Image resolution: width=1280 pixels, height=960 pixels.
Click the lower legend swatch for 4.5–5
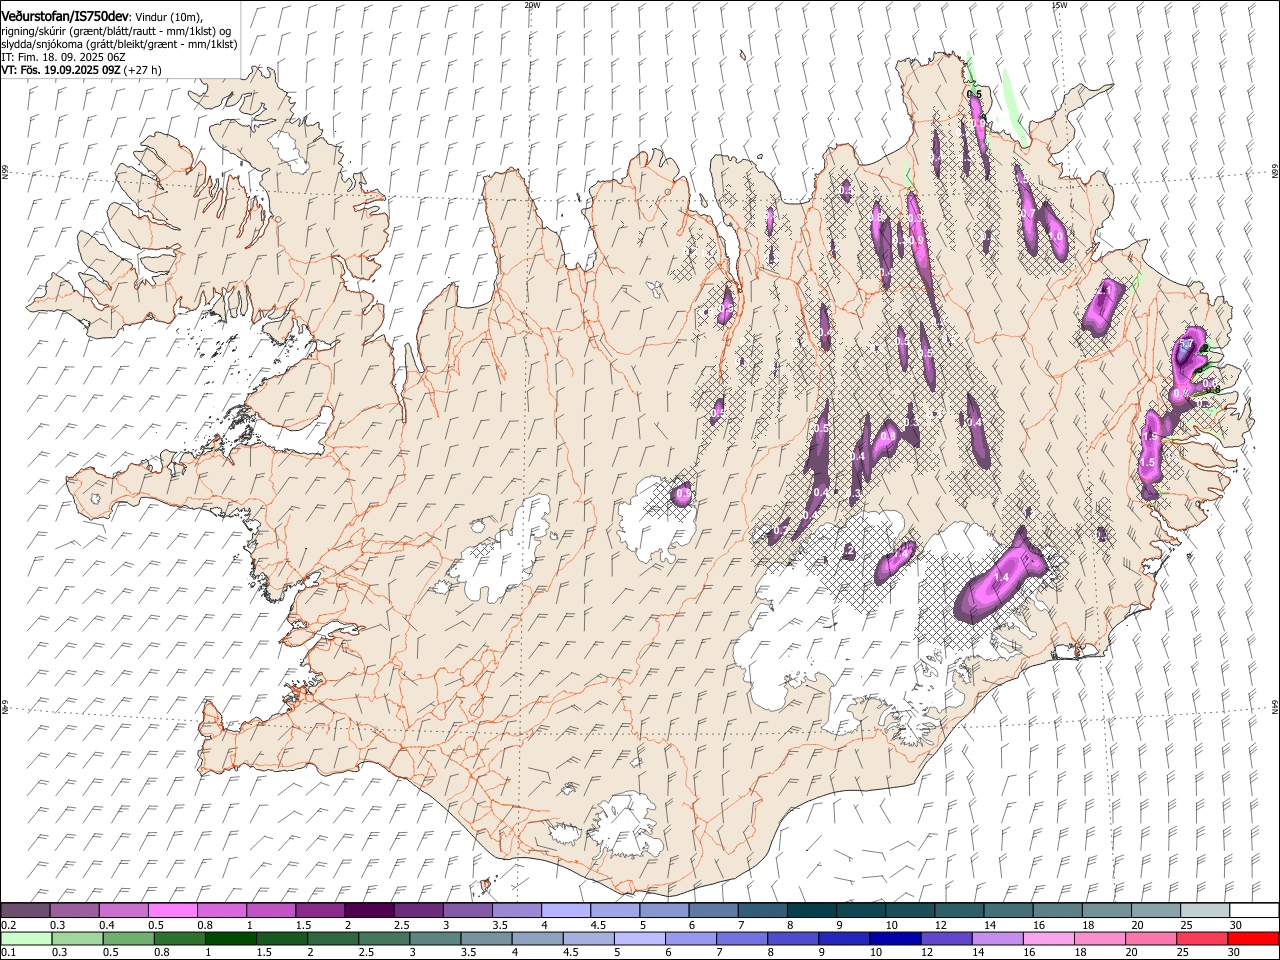(x=587, y=939)
